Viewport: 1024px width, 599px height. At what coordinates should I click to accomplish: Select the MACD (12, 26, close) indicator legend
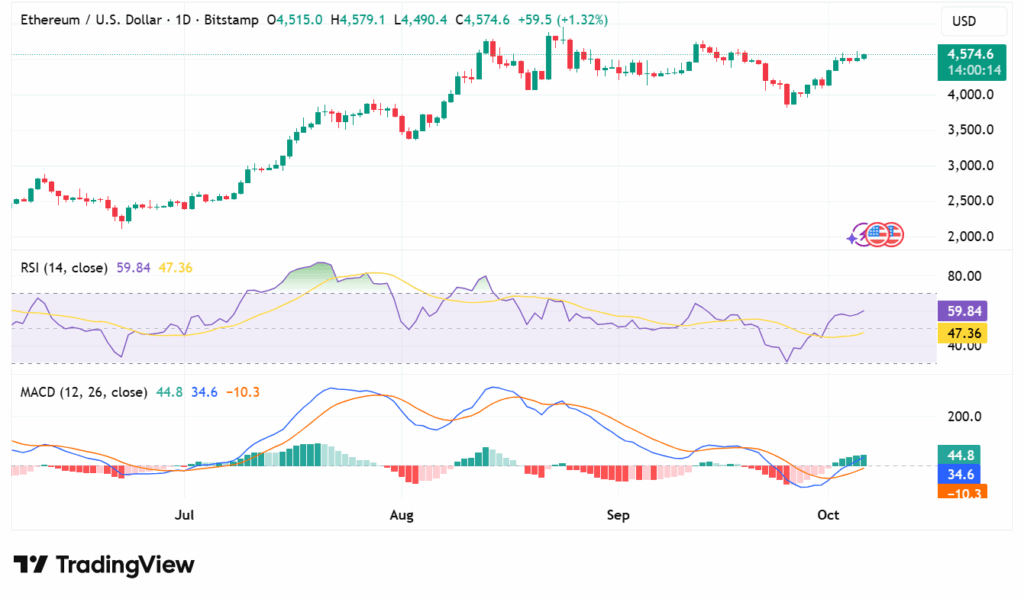click(84, 392)
